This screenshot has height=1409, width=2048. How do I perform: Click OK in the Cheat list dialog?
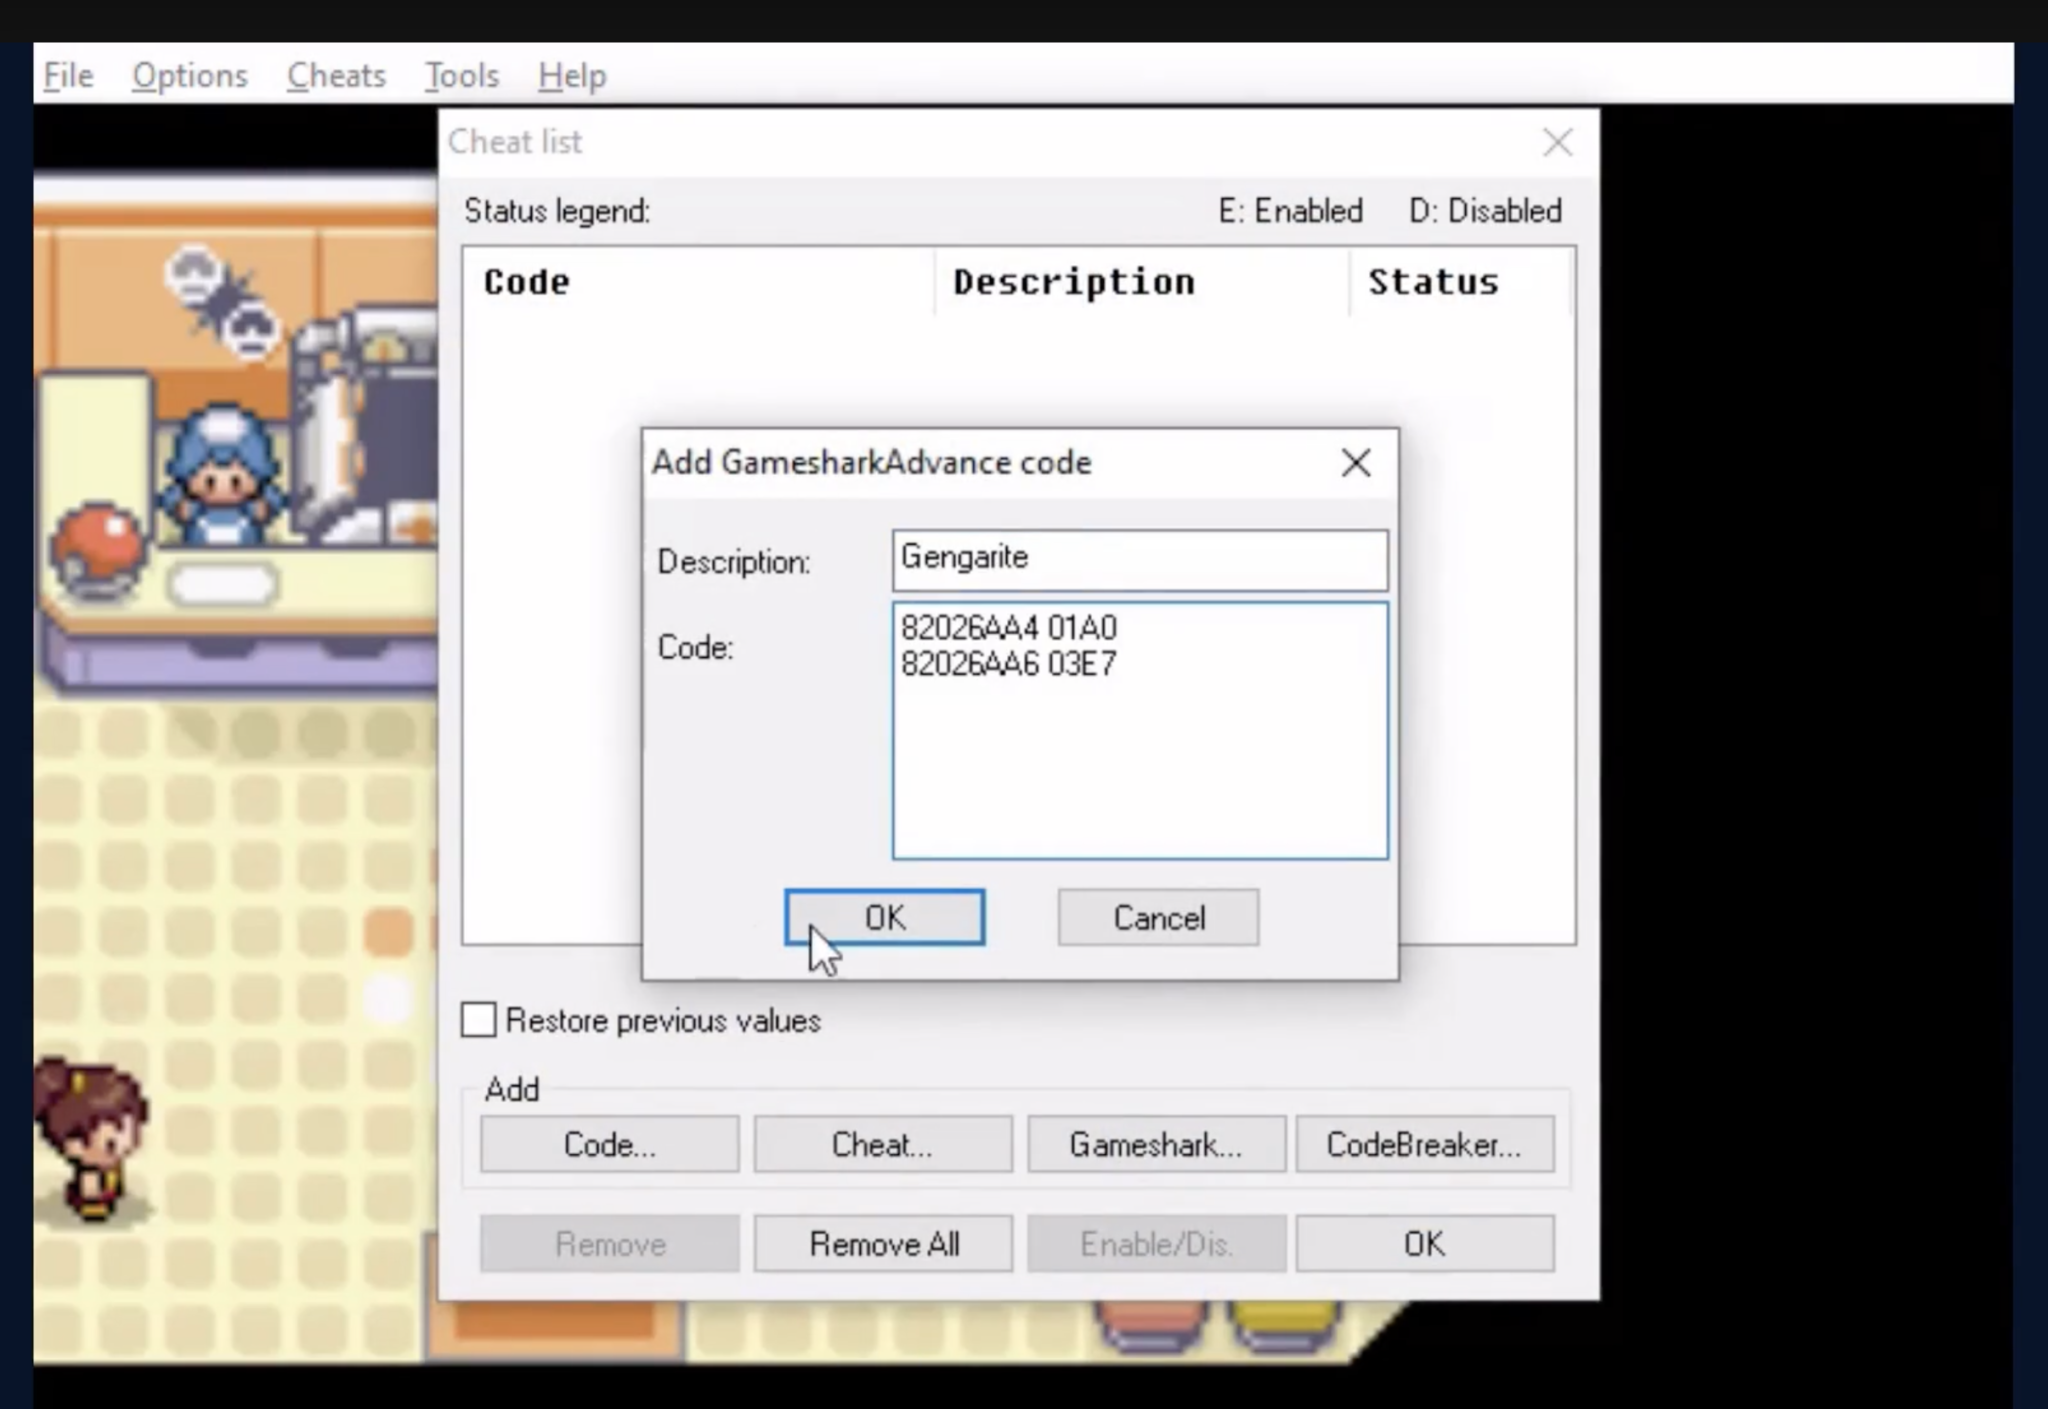(1425, 1244)
